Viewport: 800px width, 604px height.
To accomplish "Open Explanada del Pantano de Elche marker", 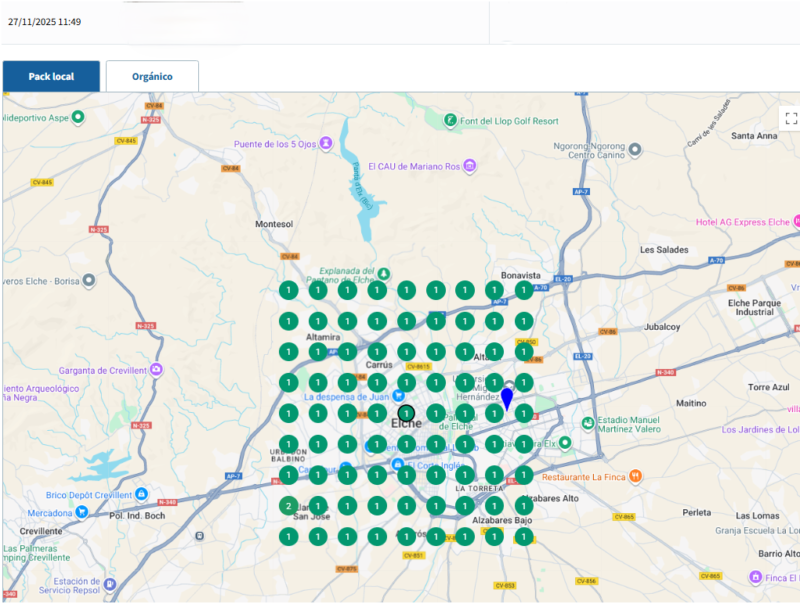I will click(x=384, y=274).
